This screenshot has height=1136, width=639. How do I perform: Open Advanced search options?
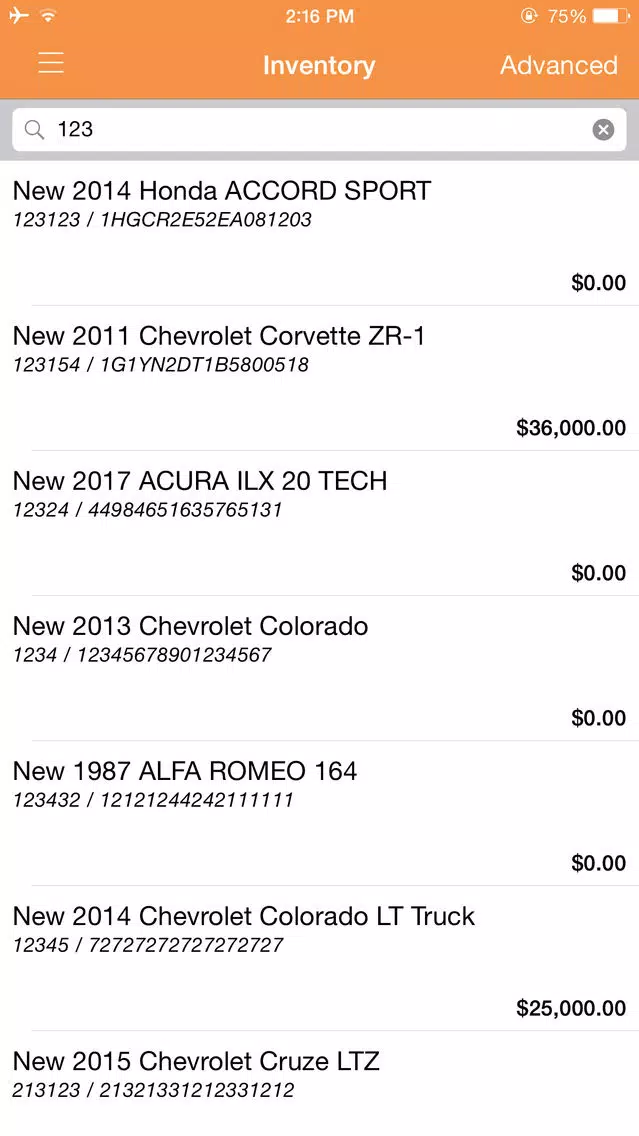559,65
